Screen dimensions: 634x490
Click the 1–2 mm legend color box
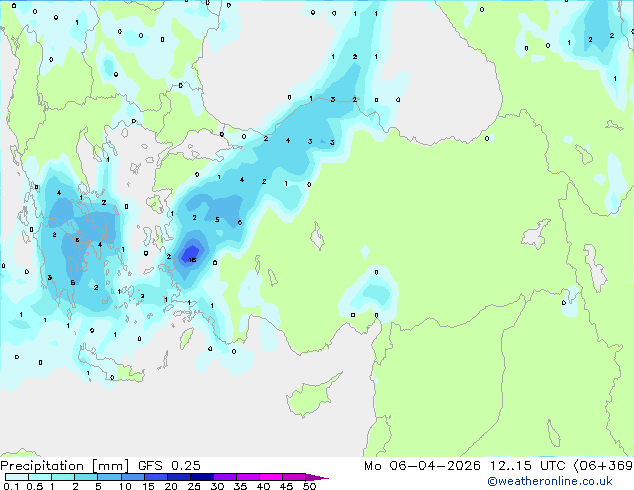(x=63, y=477)
